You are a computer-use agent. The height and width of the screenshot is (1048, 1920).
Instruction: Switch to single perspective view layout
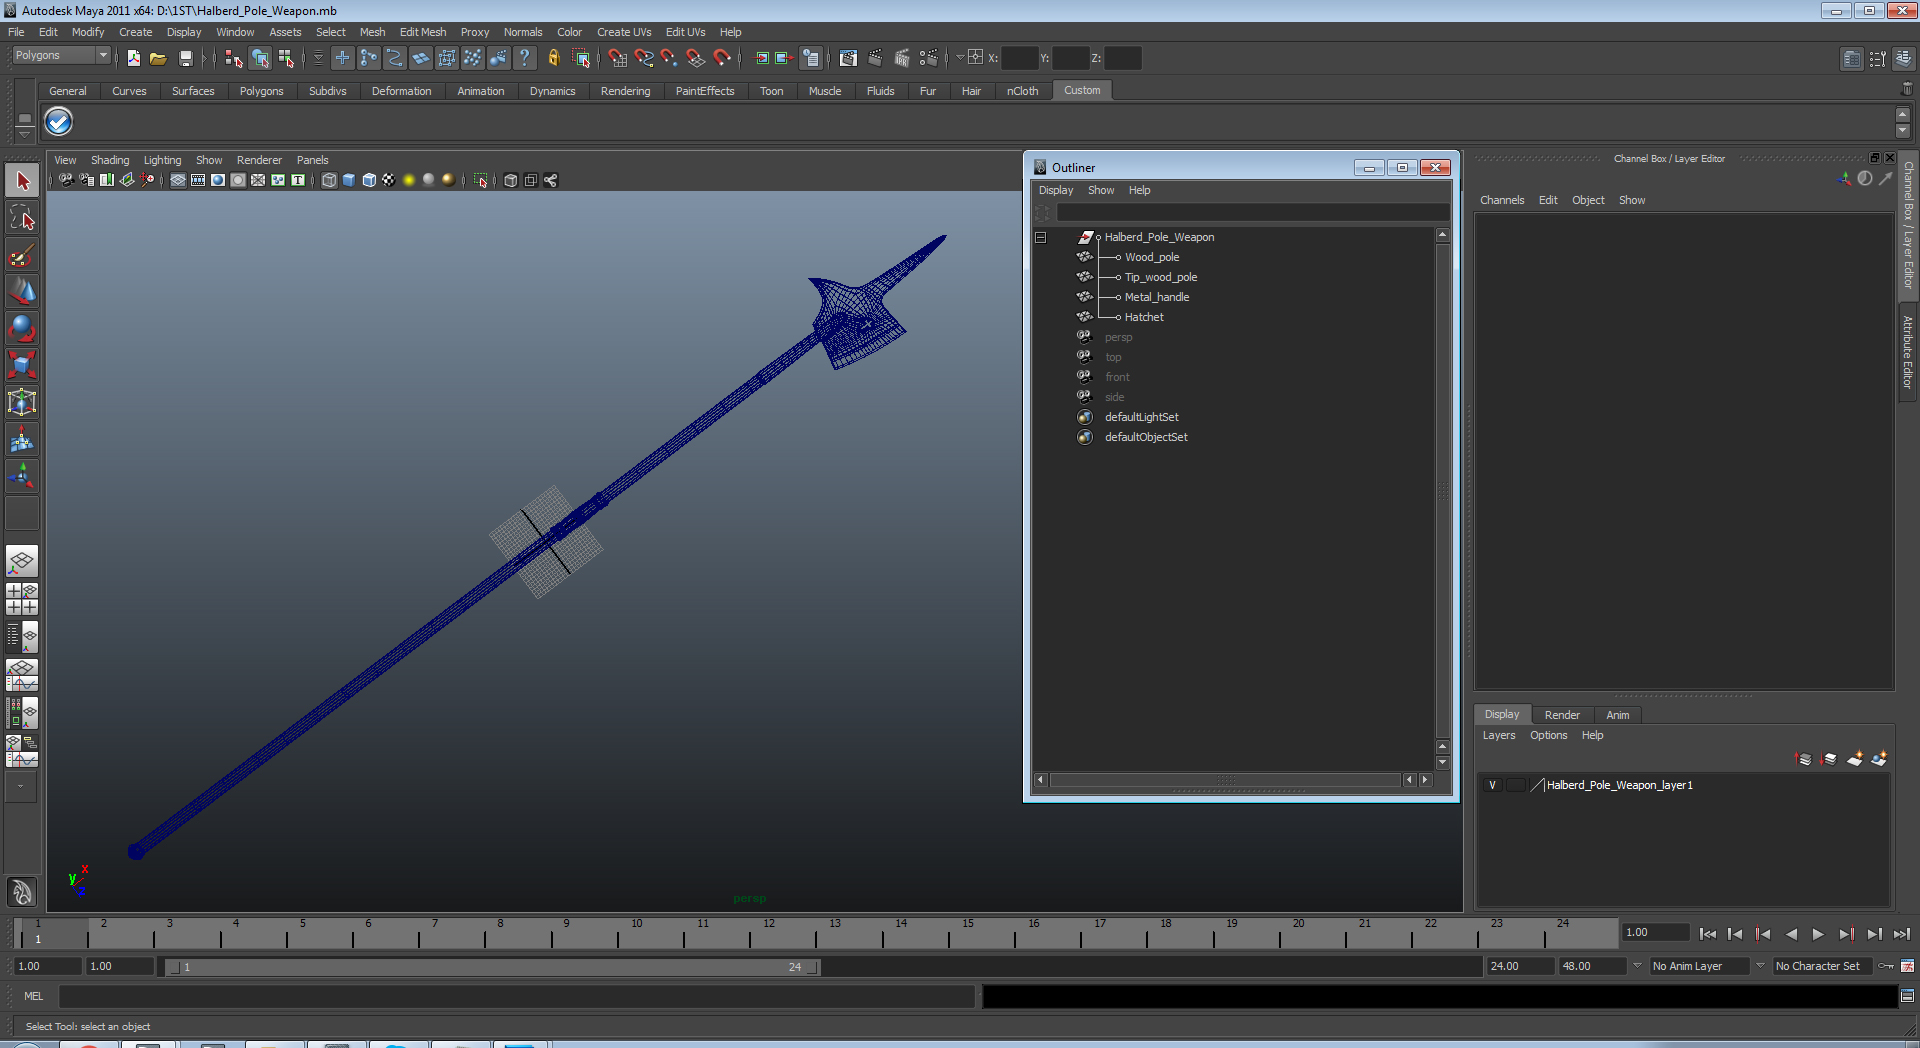coord(22,562)
